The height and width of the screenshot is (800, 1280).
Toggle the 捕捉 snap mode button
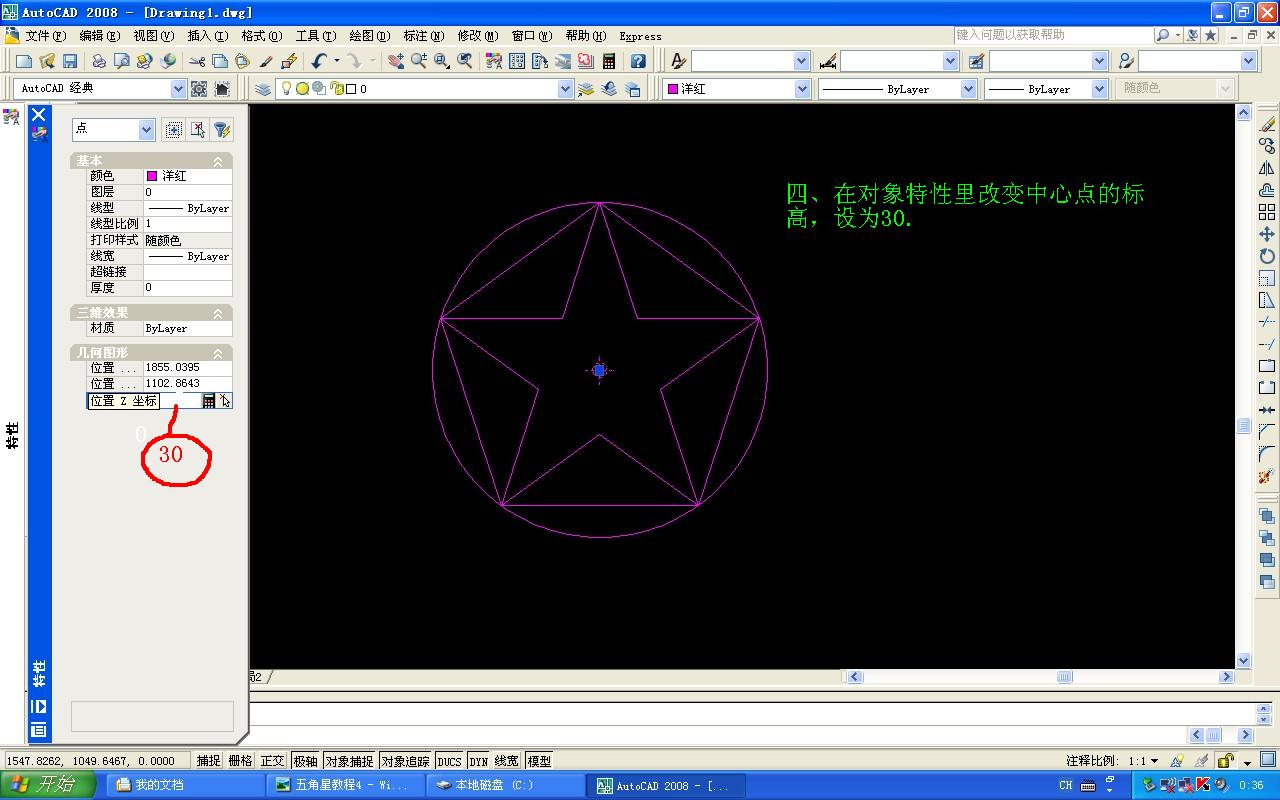point(208,761)
